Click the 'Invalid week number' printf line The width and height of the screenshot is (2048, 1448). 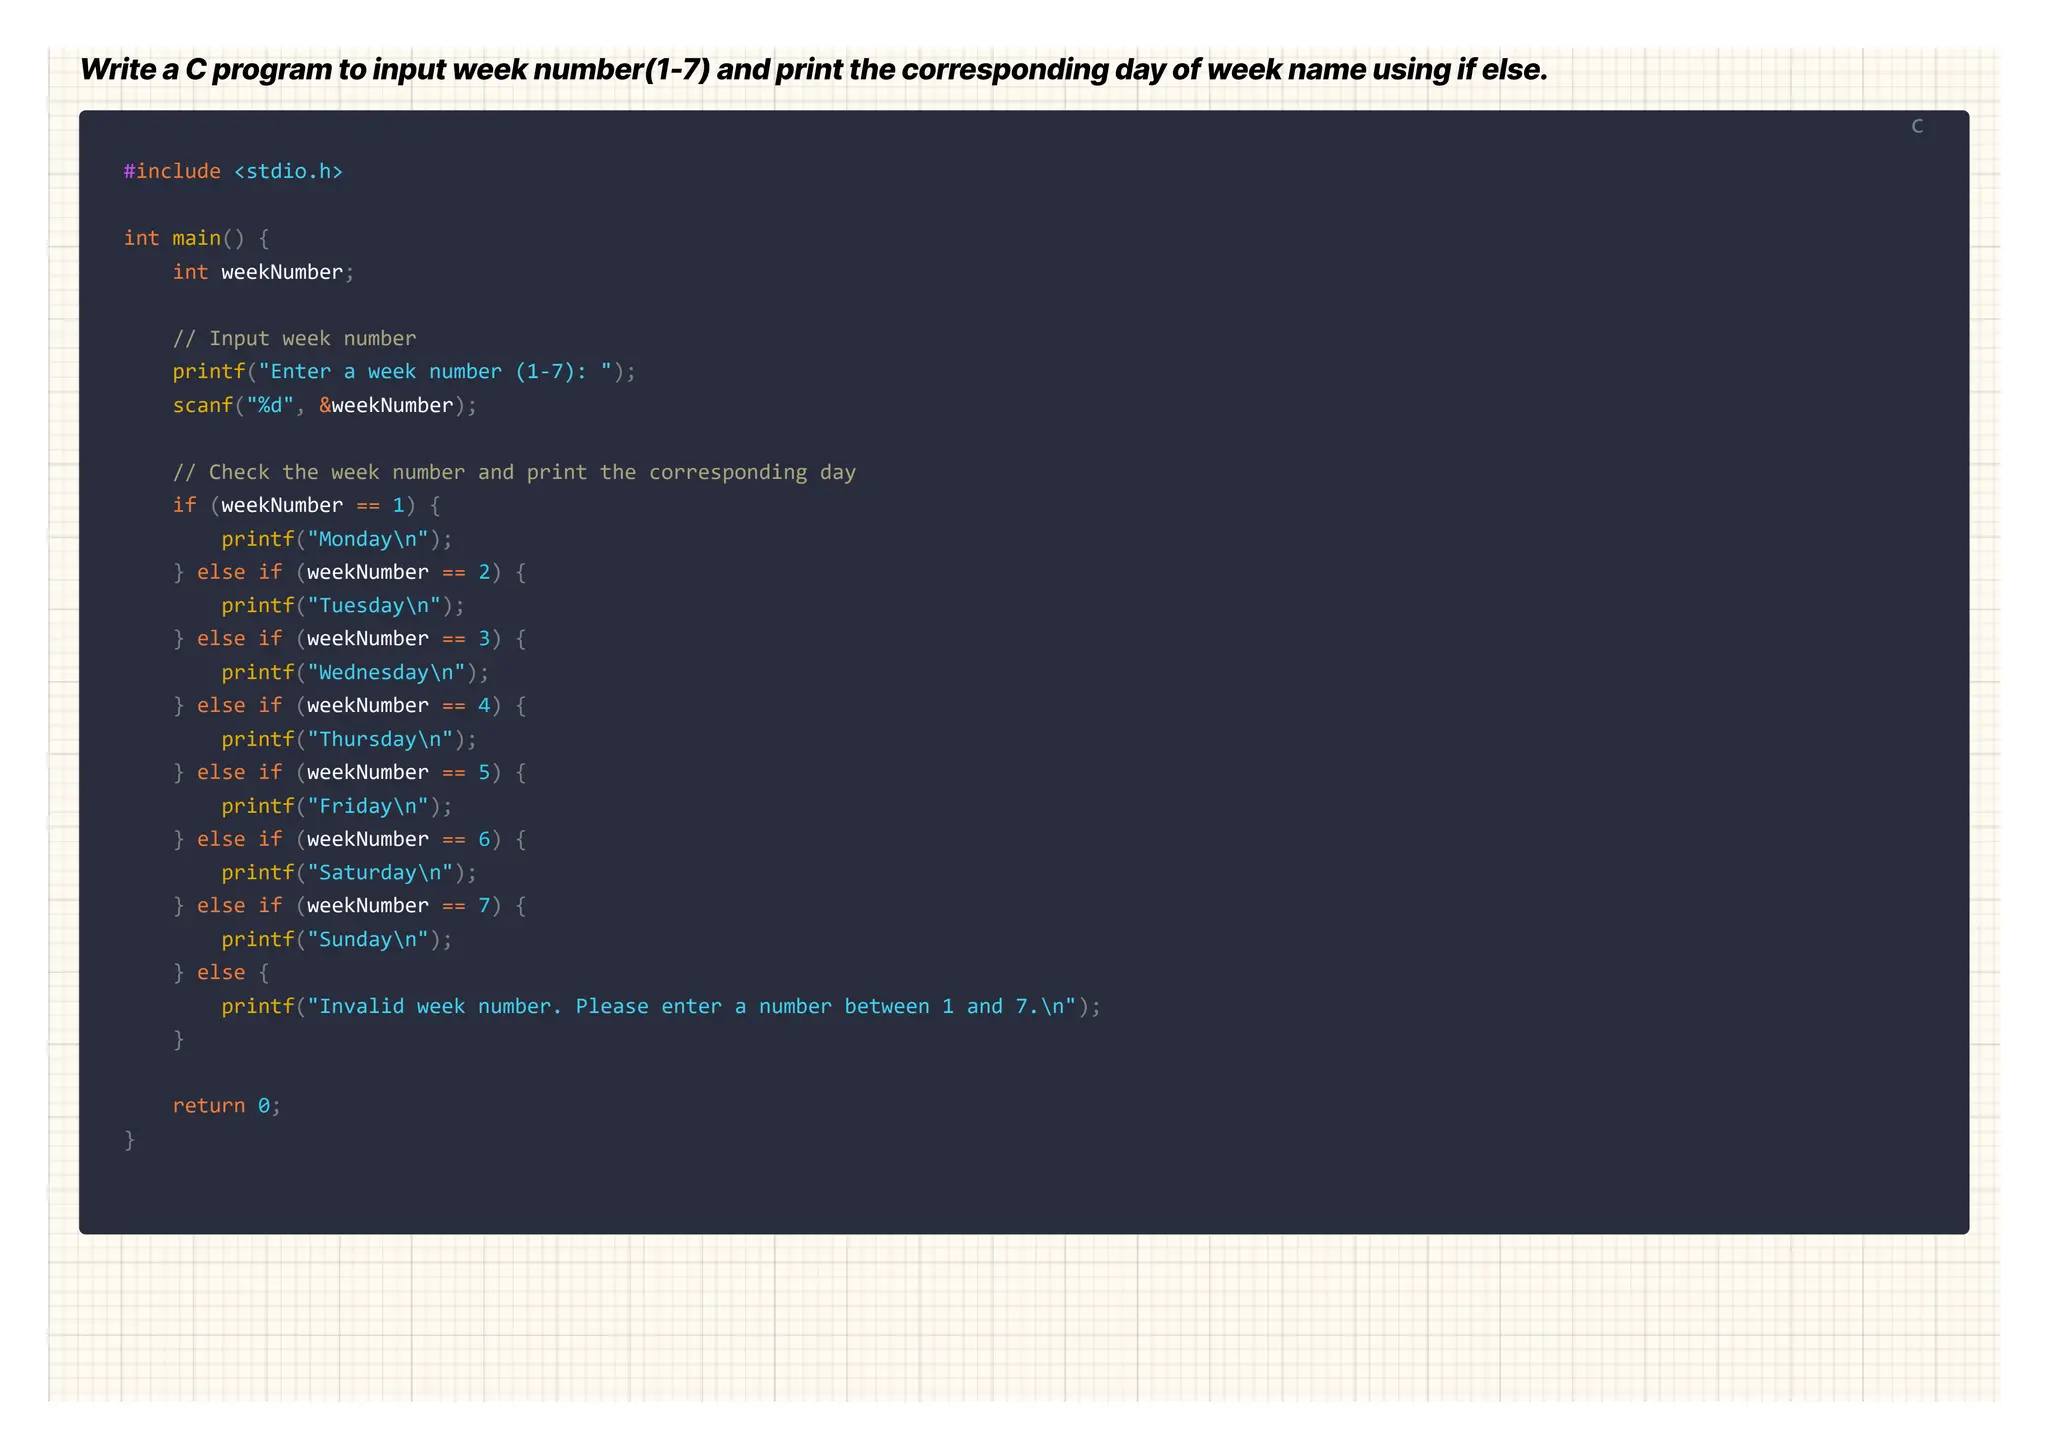tap(661, 1006)
